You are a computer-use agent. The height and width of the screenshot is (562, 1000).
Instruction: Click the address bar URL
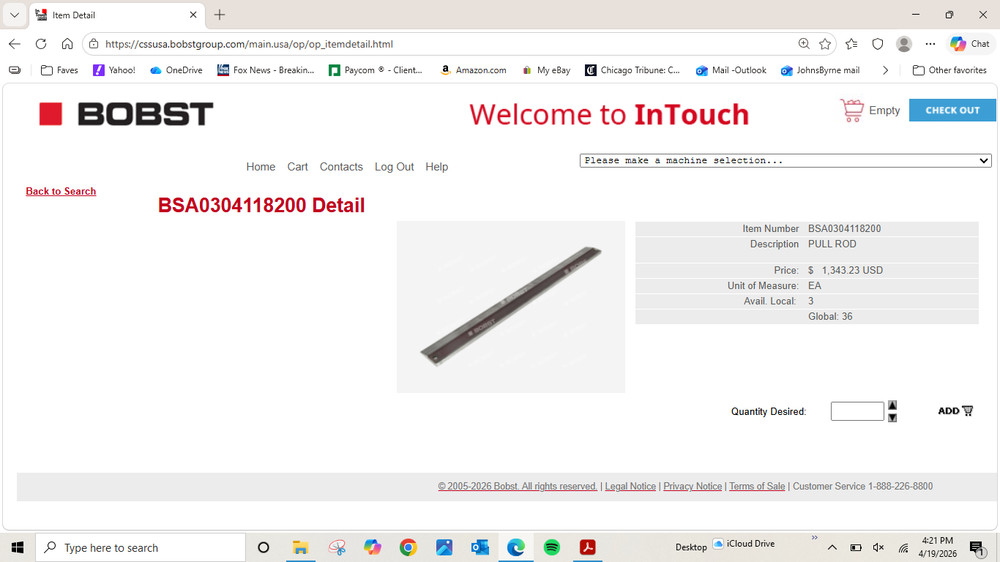[x=249, y=44]
